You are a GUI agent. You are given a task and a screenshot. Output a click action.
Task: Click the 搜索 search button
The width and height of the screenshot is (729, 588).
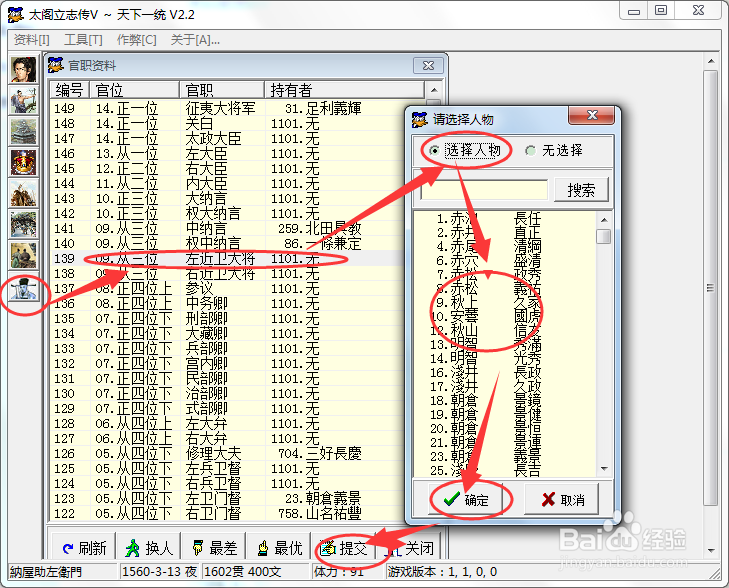(581, 190)
